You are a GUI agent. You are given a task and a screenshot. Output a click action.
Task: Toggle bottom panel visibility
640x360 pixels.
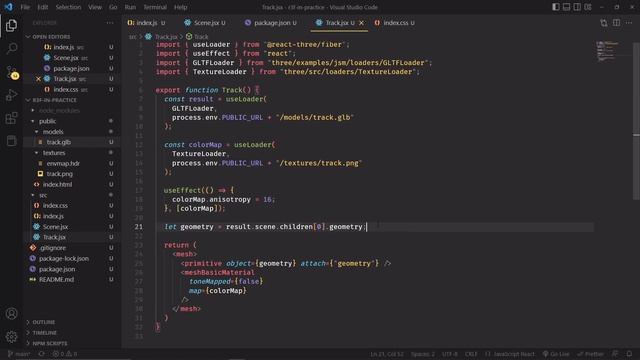click(x=567, y=7)
